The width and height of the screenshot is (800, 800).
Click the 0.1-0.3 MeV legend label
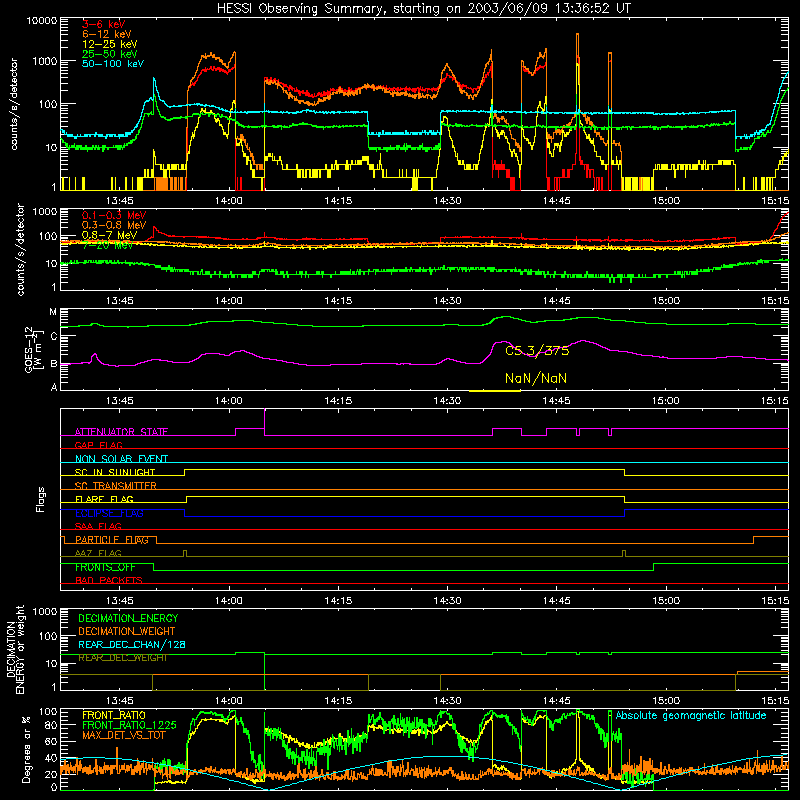coord(114,215)
